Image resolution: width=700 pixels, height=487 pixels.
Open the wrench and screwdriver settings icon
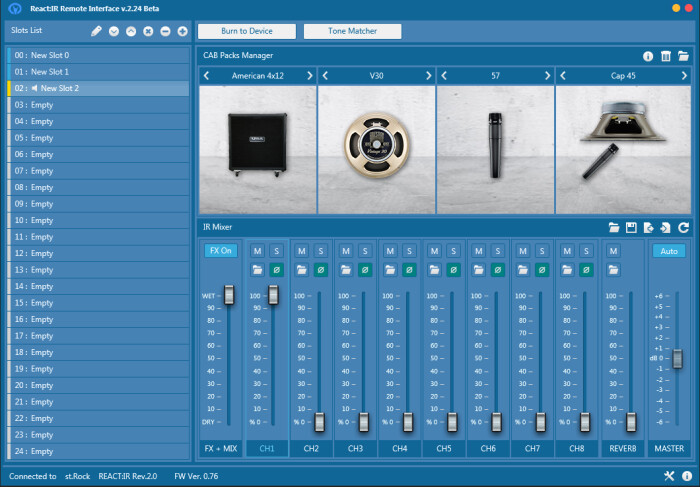click(x=668, y=476)
